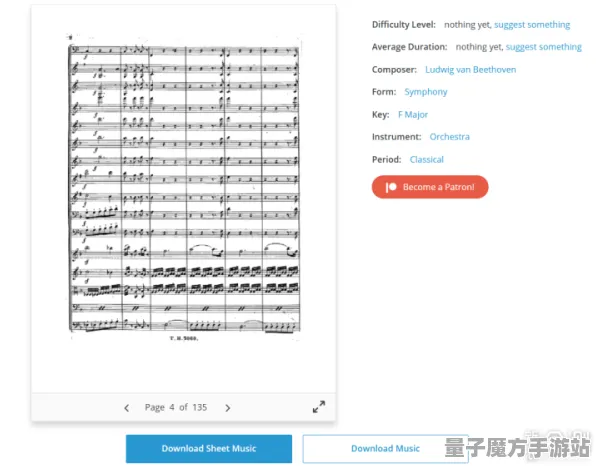This screenshot has width=596, height=466.
Task: Open the F Major key link
Action: pos(413,114)
